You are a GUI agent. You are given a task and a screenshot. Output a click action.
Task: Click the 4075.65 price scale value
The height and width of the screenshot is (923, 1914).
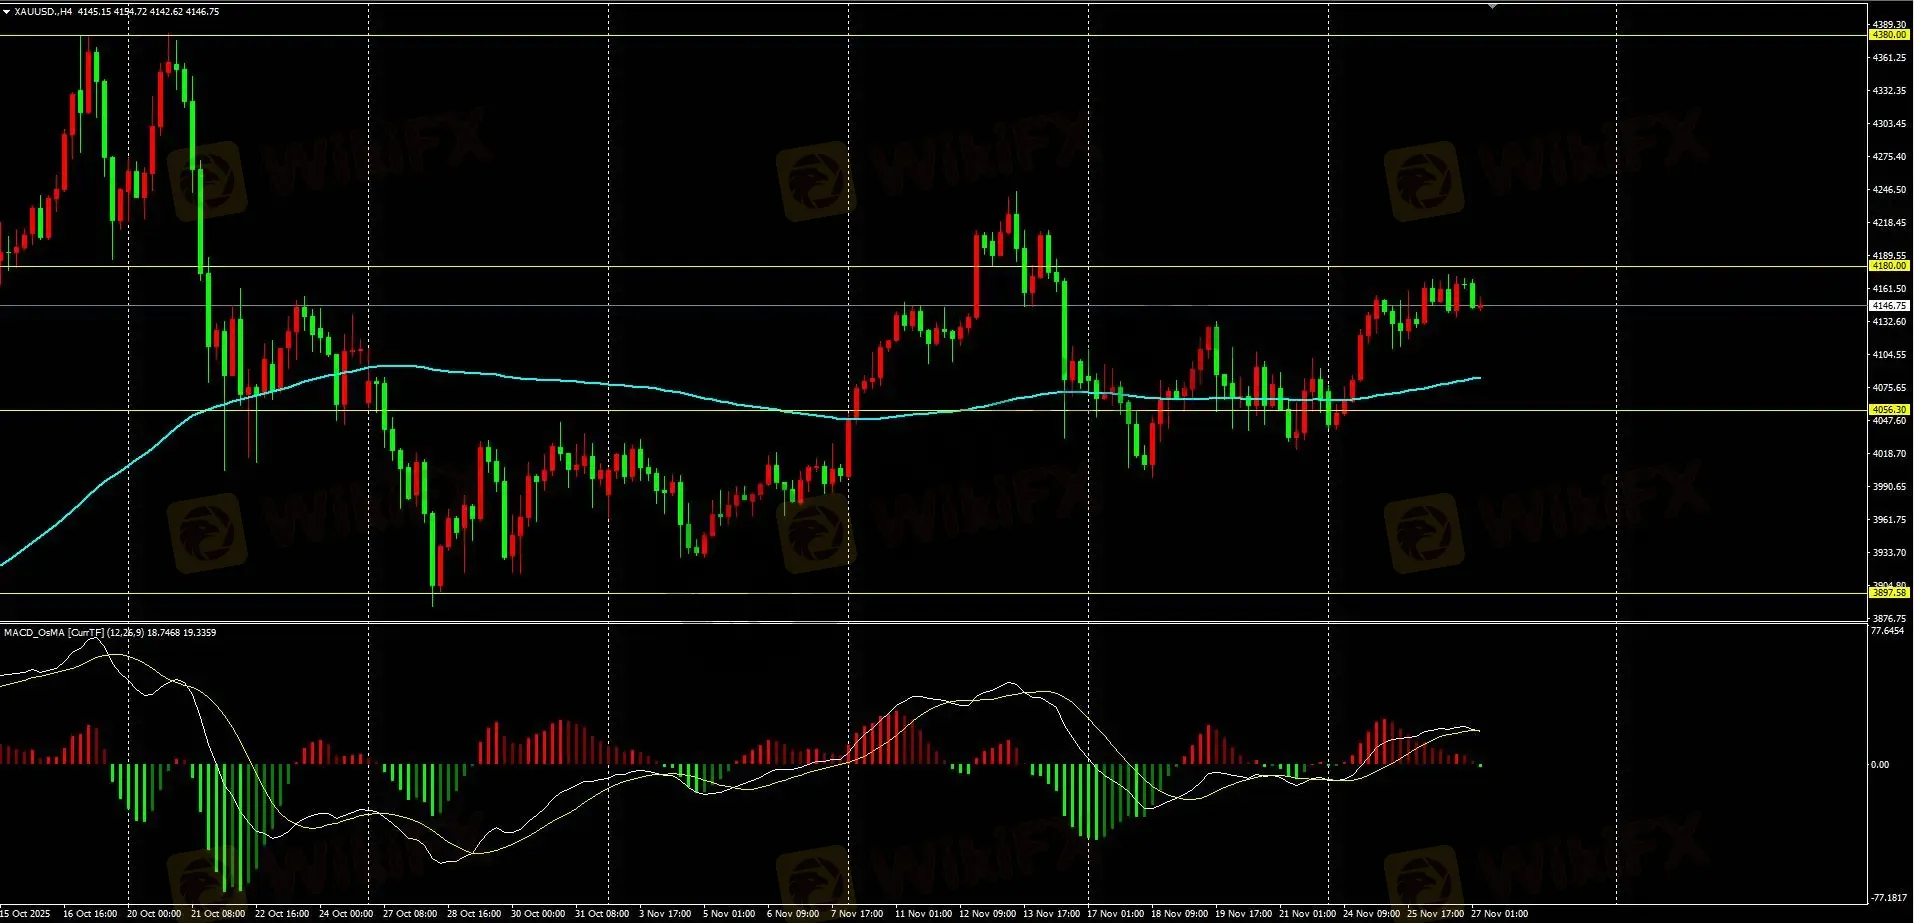click(1889, 388)
